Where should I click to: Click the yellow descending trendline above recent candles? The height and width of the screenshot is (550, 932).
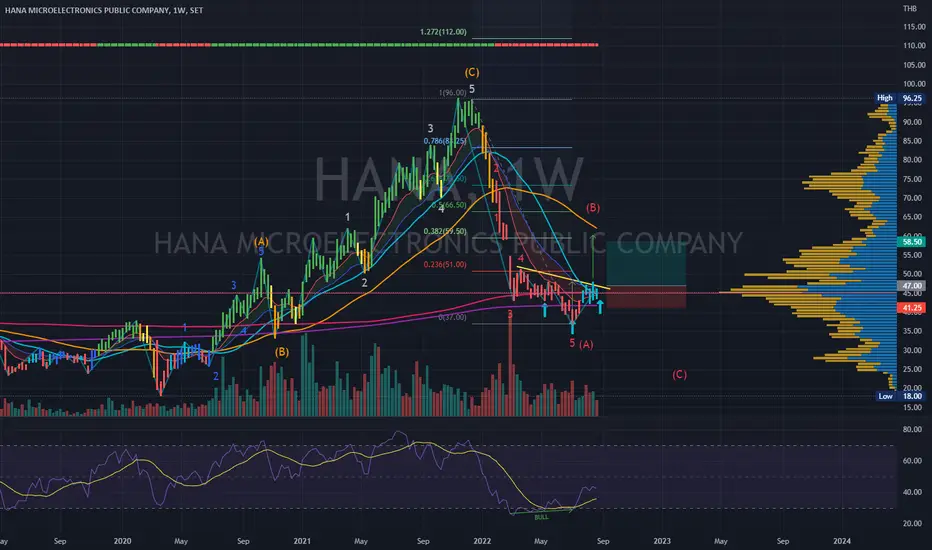coord(563,278)
